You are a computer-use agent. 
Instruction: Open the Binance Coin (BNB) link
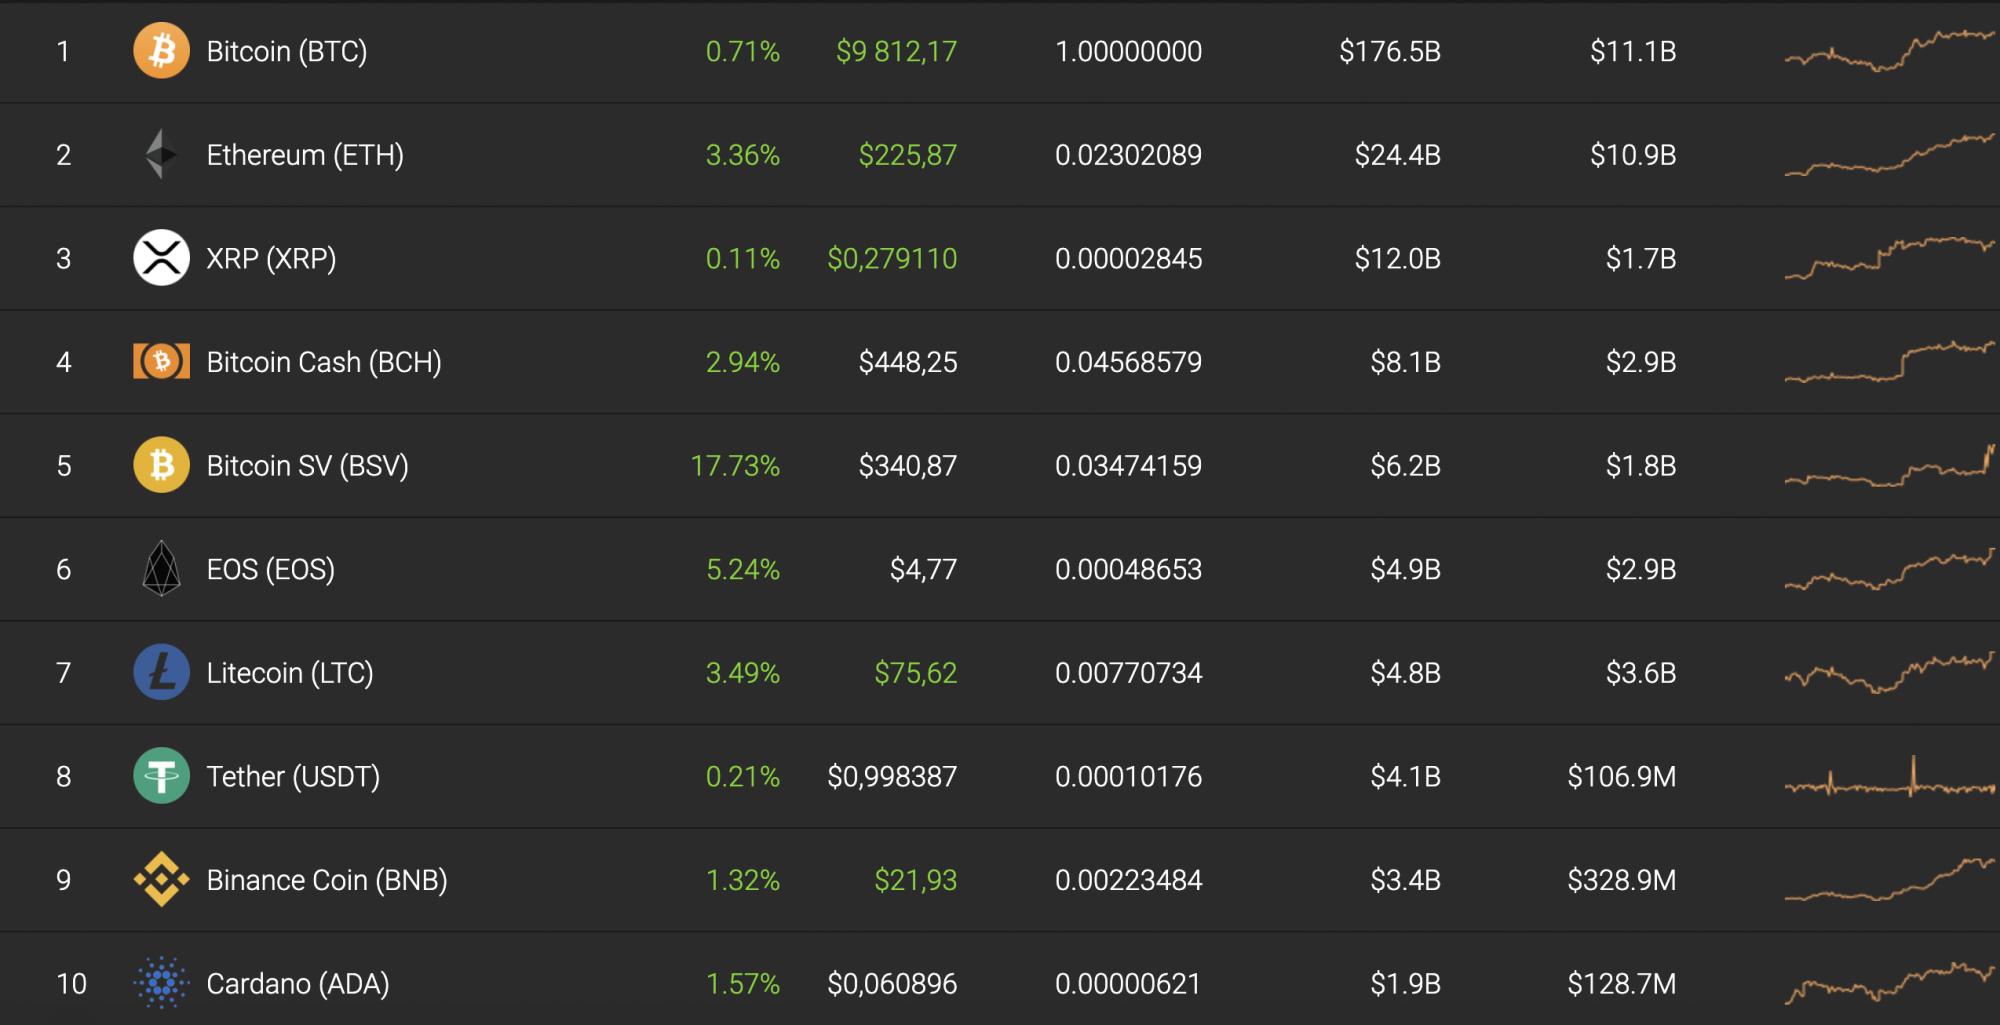[x=327, y=880]
